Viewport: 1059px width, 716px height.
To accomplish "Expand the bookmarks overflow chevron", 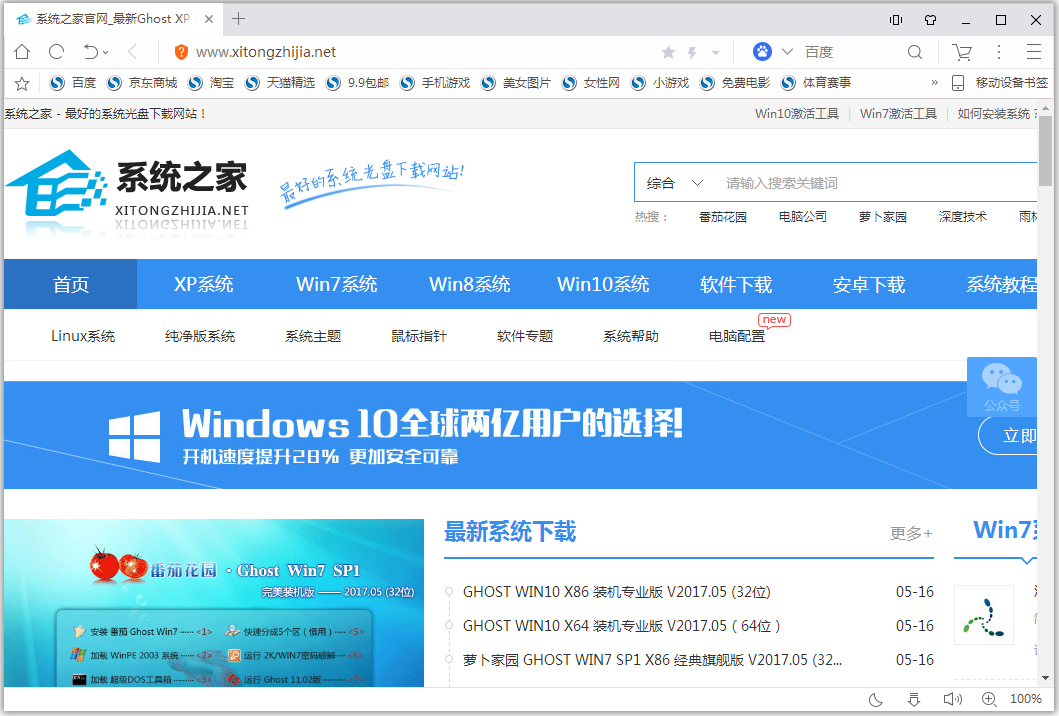I will 935,82.
